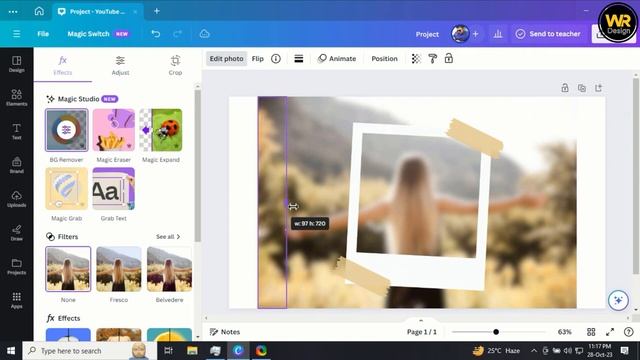This screenshot has width=640, height=360.
Task: Select the Project browser tab
Action: pyautogui.click(x=97, y=11)
